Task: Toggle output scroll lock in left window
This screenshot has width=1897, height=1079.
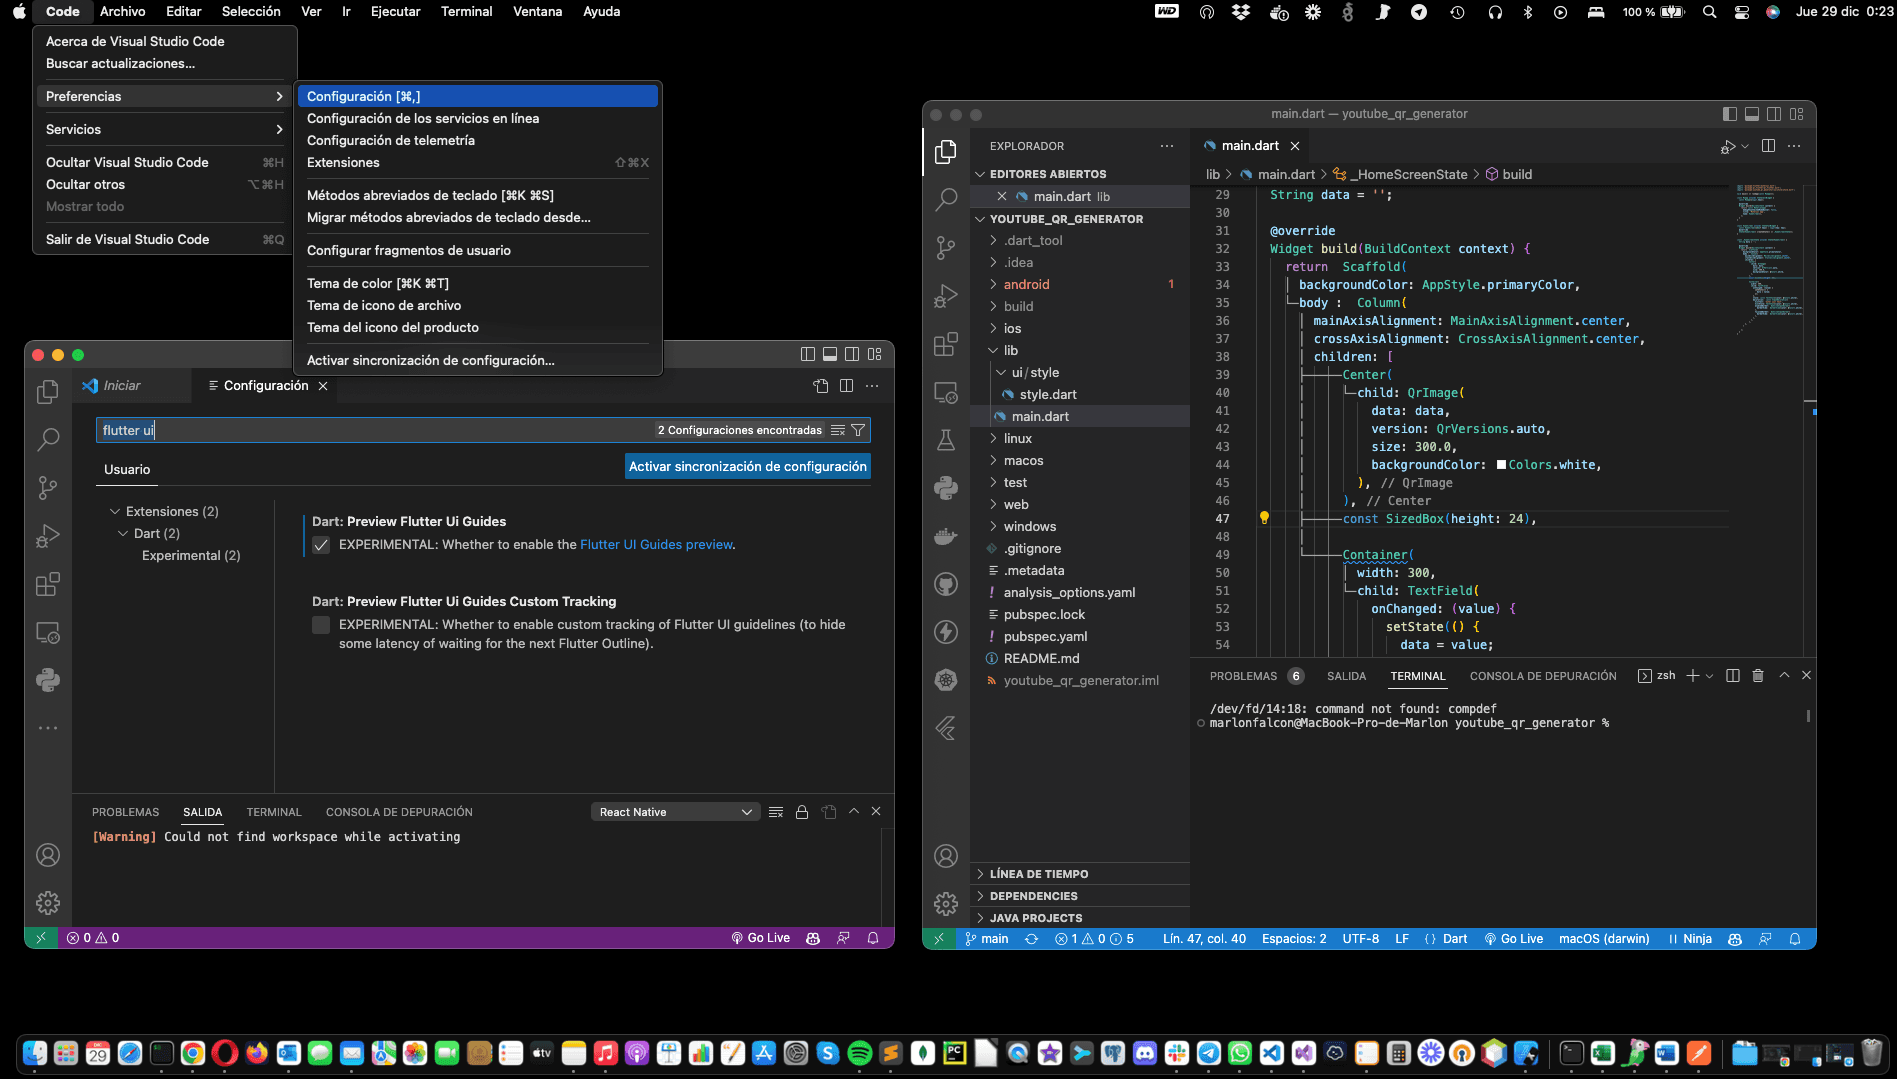Action: point(802,812)
